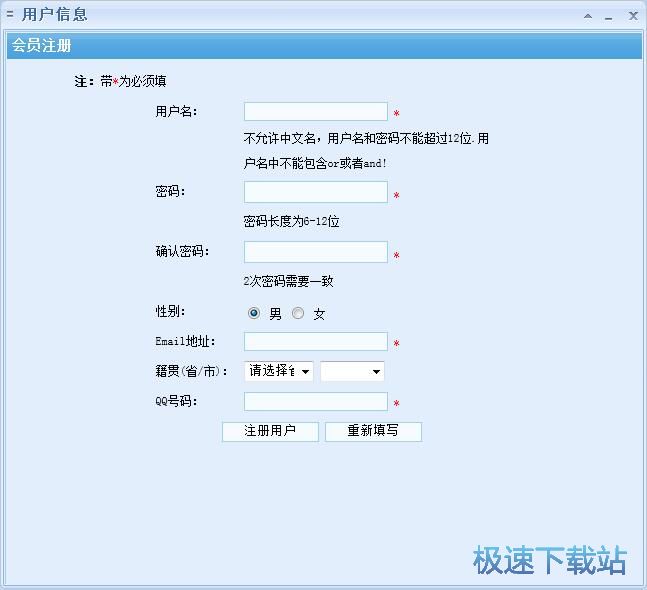Click the 密码 input field
The image size is (647, 590).
[x=316, y=192]
